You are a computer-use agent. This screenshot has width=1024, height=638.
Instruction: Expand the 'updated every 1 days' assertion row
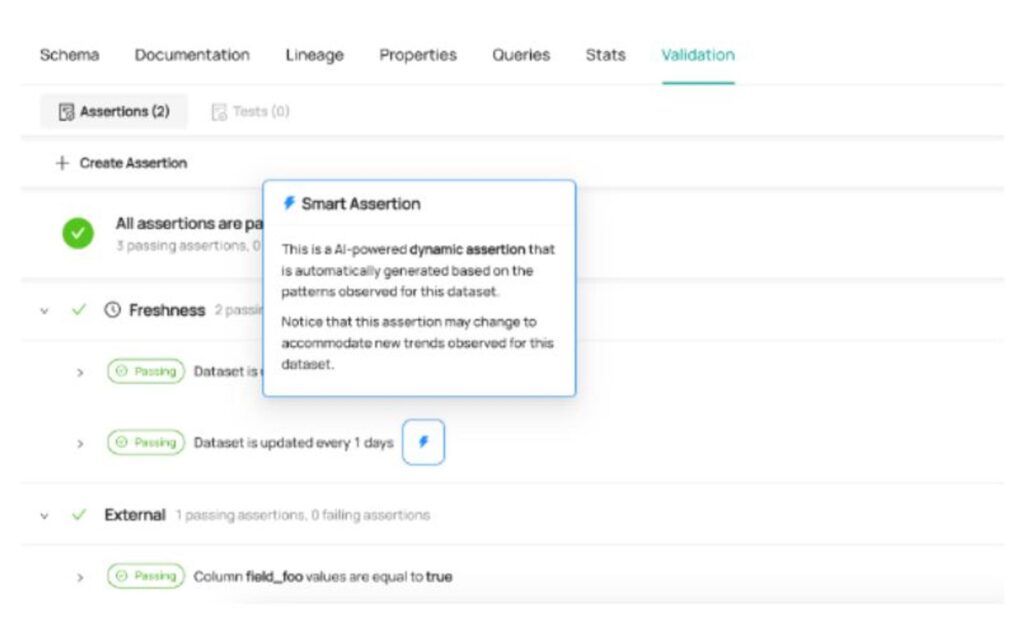coord(80,443)
